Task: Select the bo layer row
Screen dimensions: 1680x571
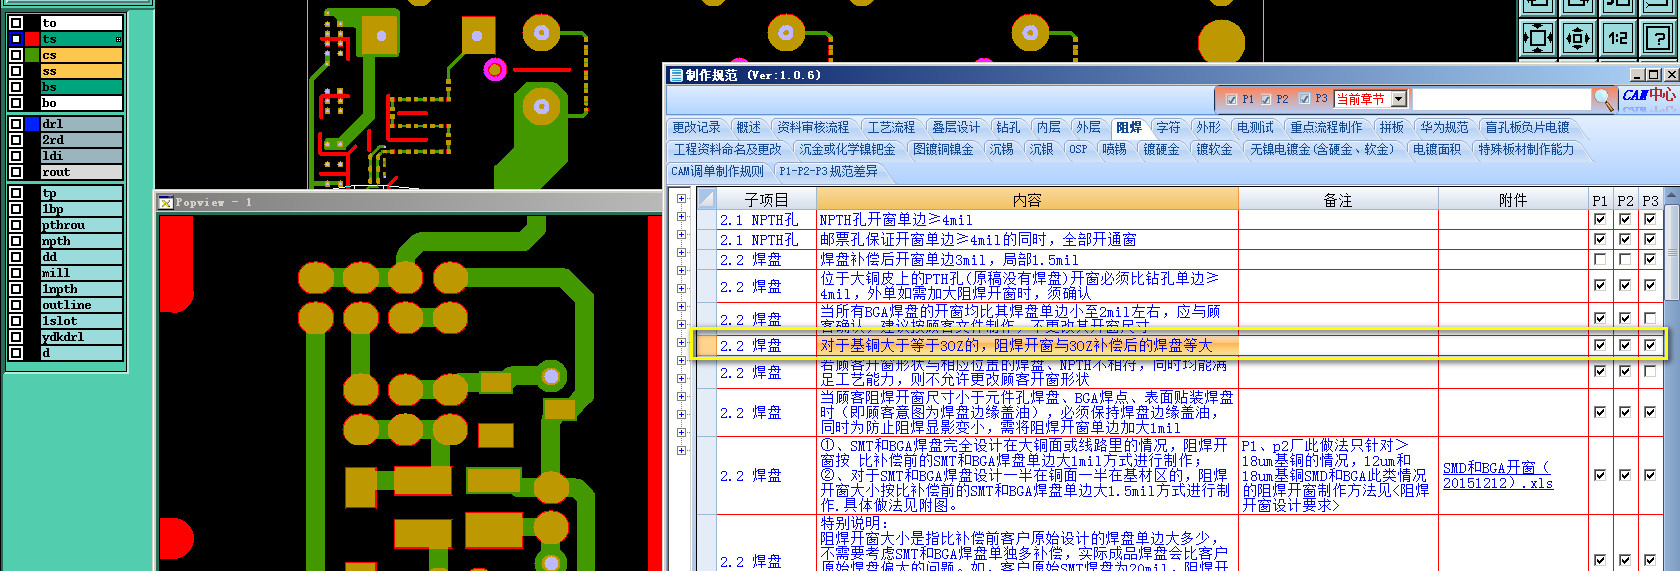Action: point(81,103)
